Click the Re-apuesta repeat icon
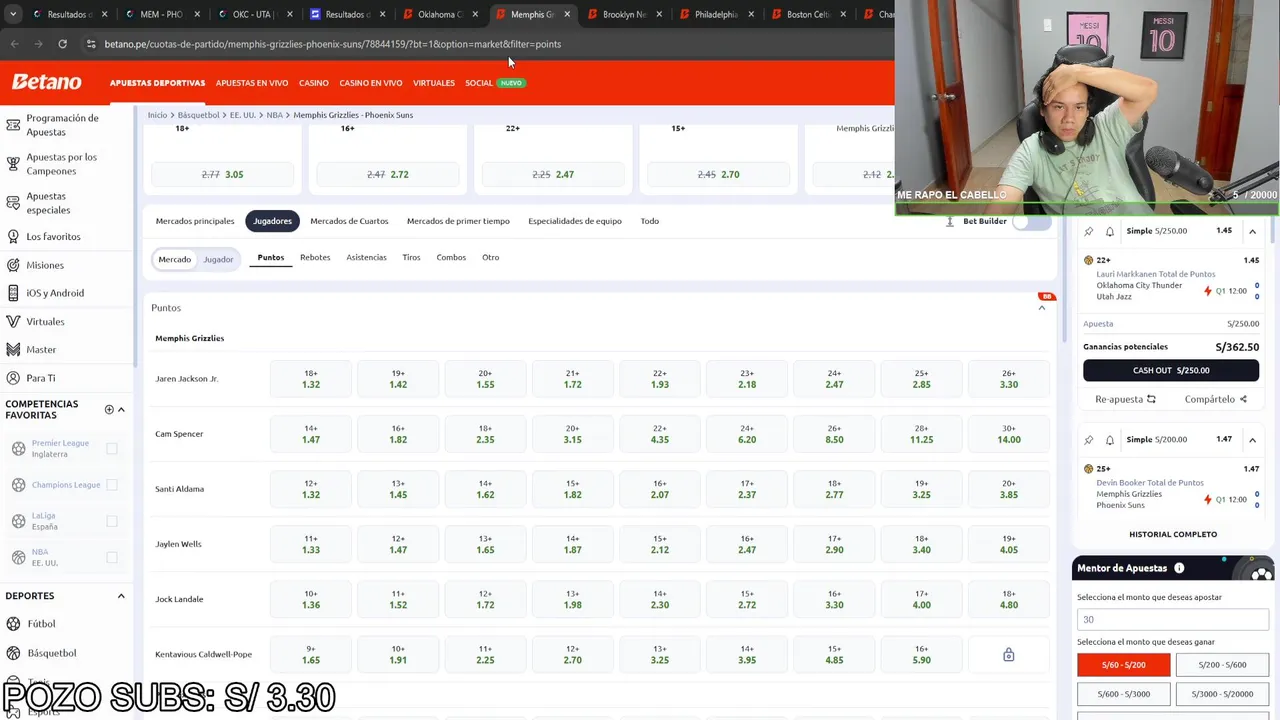The width and height of the screenshot is (1280, 720). coord(1151,399)
